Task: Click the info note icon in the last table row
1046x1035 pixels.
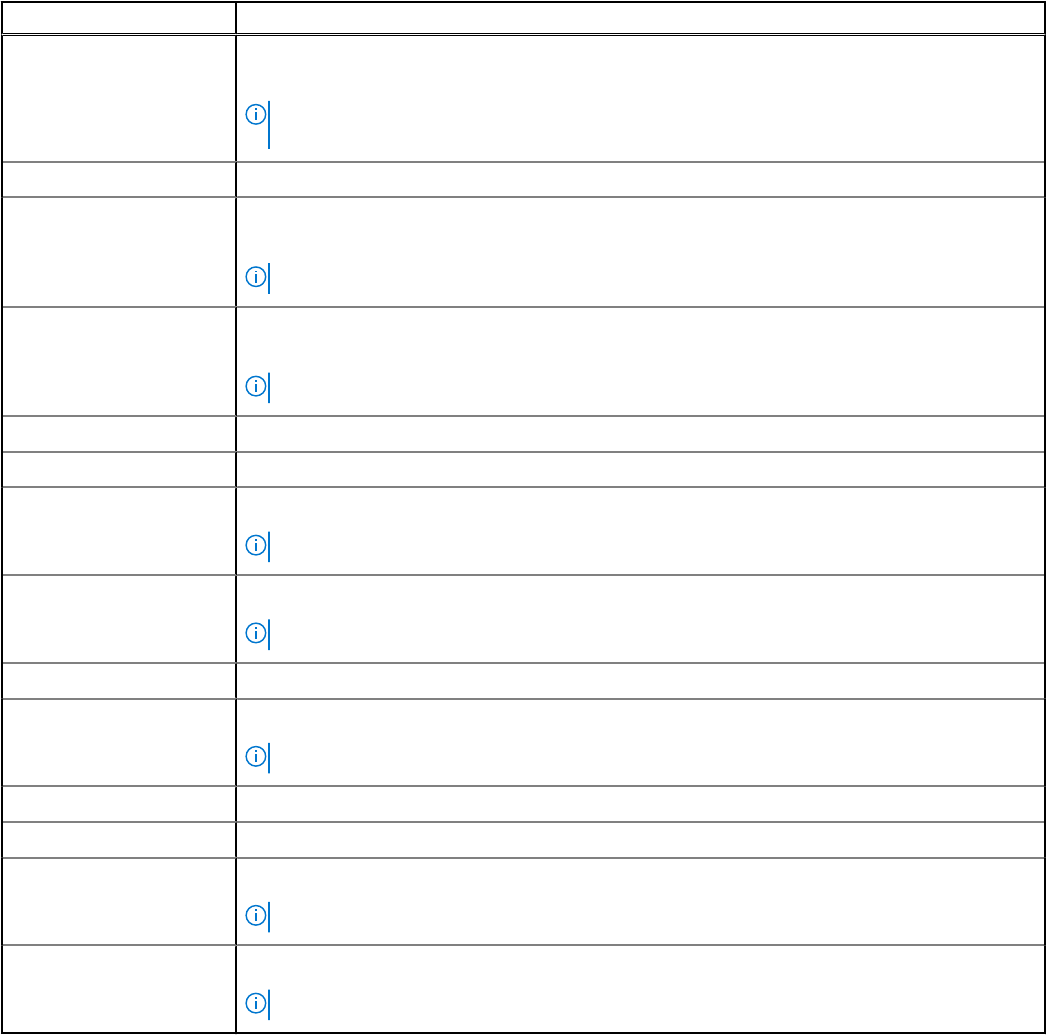Action: pos(255,1003)
